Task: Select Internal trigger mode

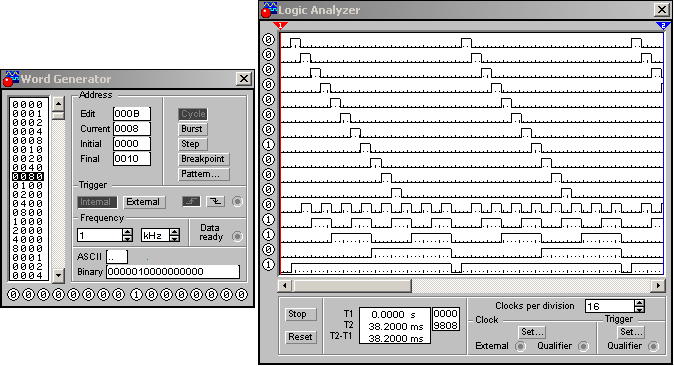Action: click(x=97, y=202)
